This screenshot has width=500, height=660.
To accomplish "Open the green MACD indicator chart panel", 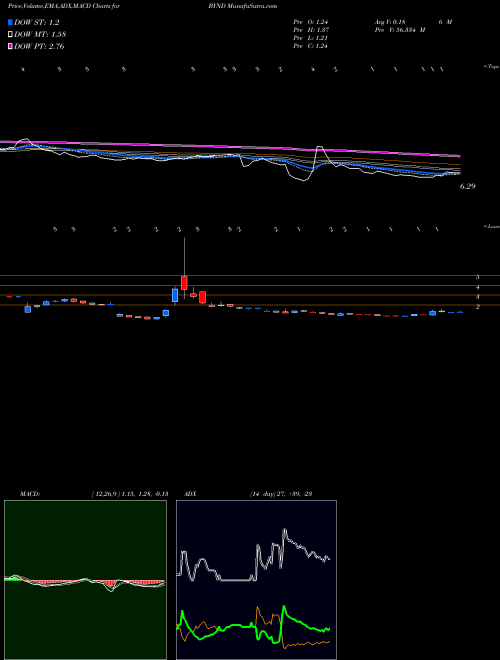I will click(x=85, y=580).
